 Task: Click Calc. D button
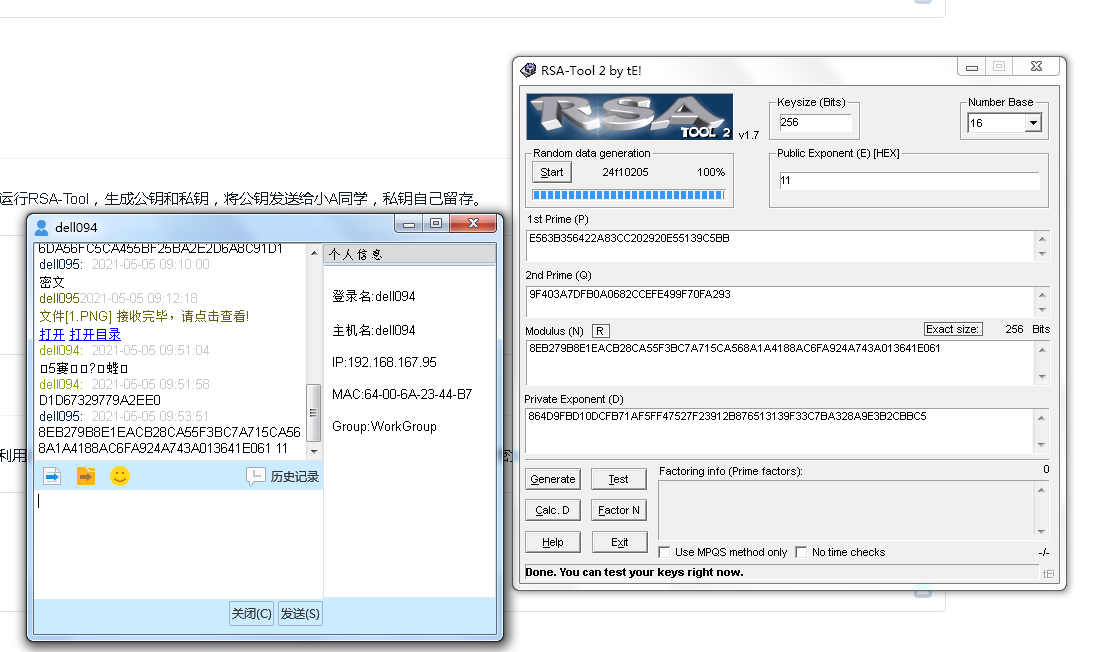pos(552,510)
